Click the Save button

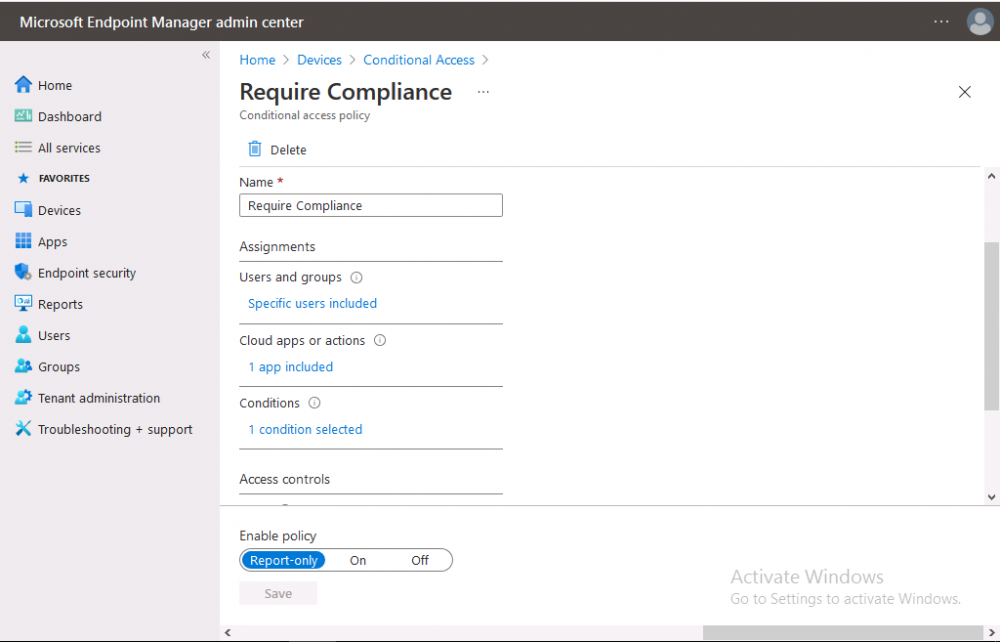point(278,594)
